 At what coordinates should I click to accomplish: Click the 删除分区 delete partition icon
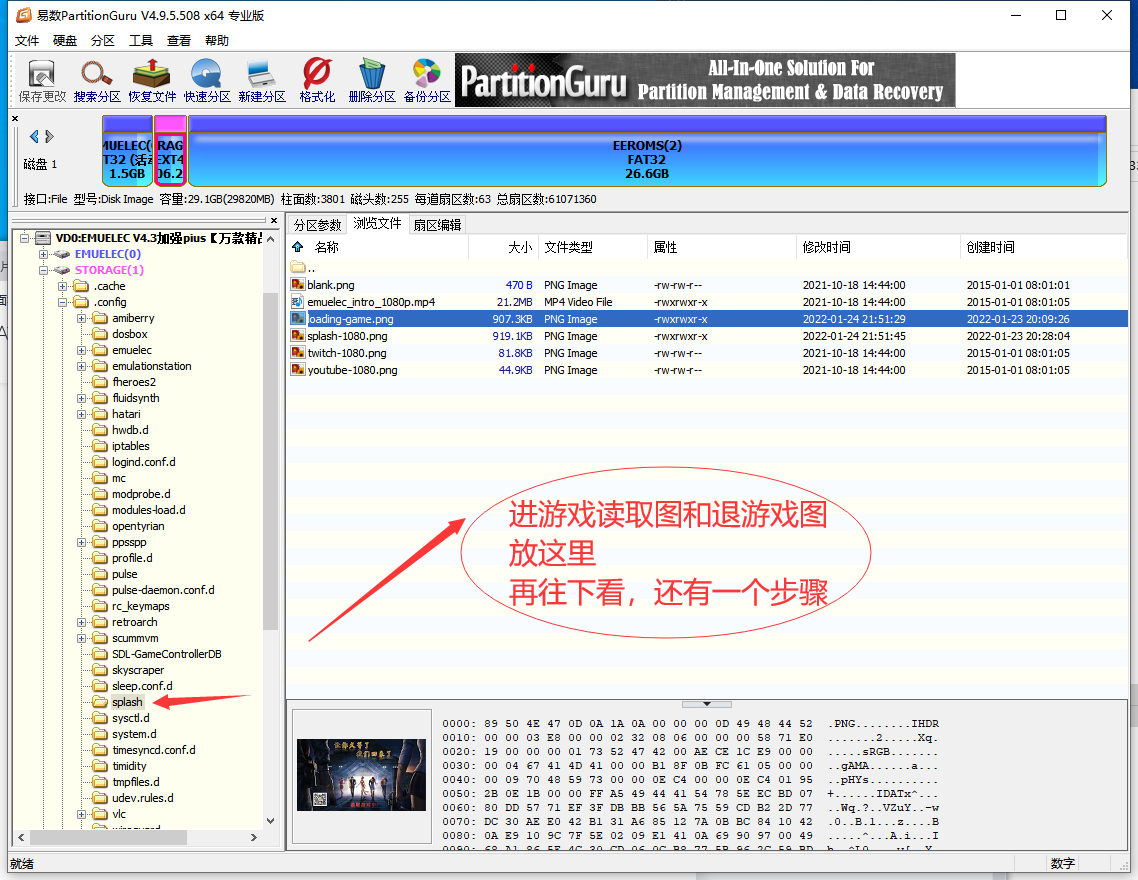pos(372,81)
